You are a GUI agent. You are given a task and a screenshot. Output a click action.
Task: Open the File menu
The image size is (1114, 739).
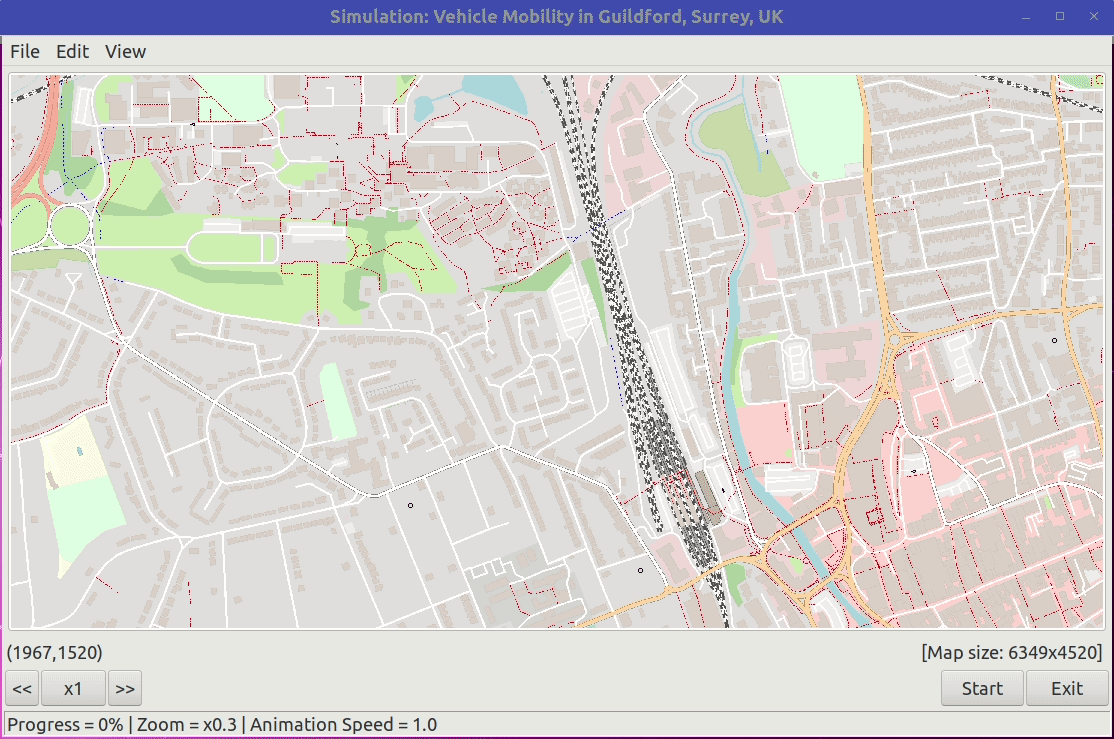coord(25,52)
